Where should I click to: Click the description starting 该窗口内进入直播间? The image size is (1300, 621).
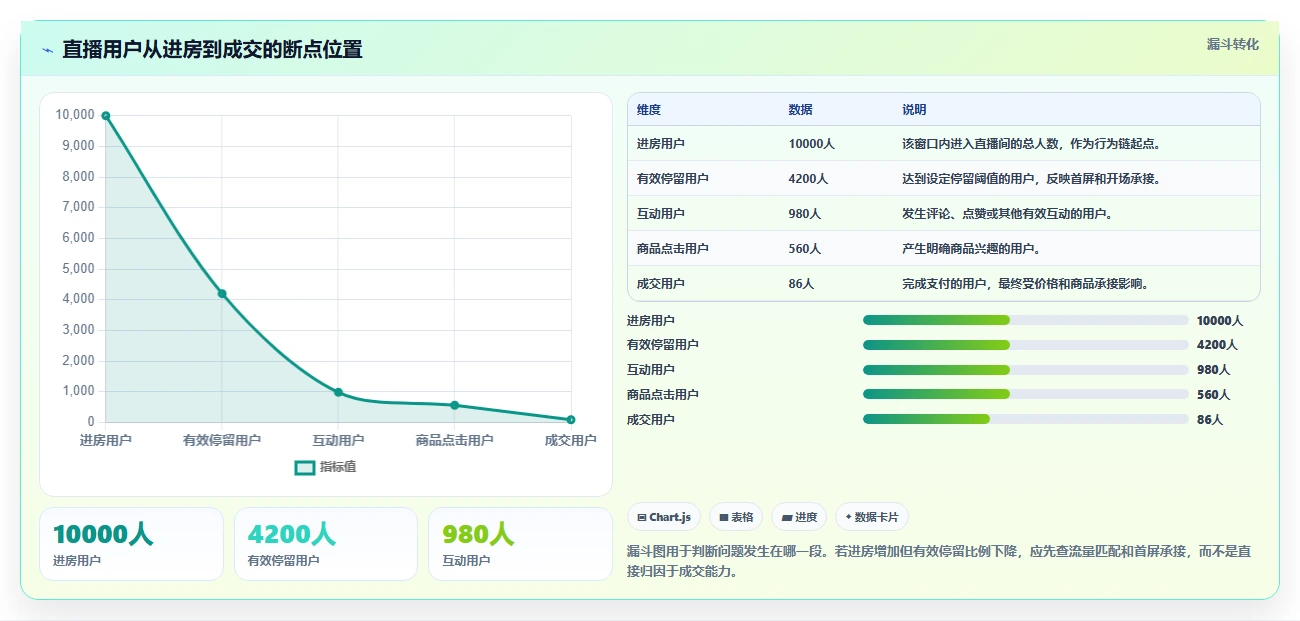pyautogui.click(x=1031, y=144)
